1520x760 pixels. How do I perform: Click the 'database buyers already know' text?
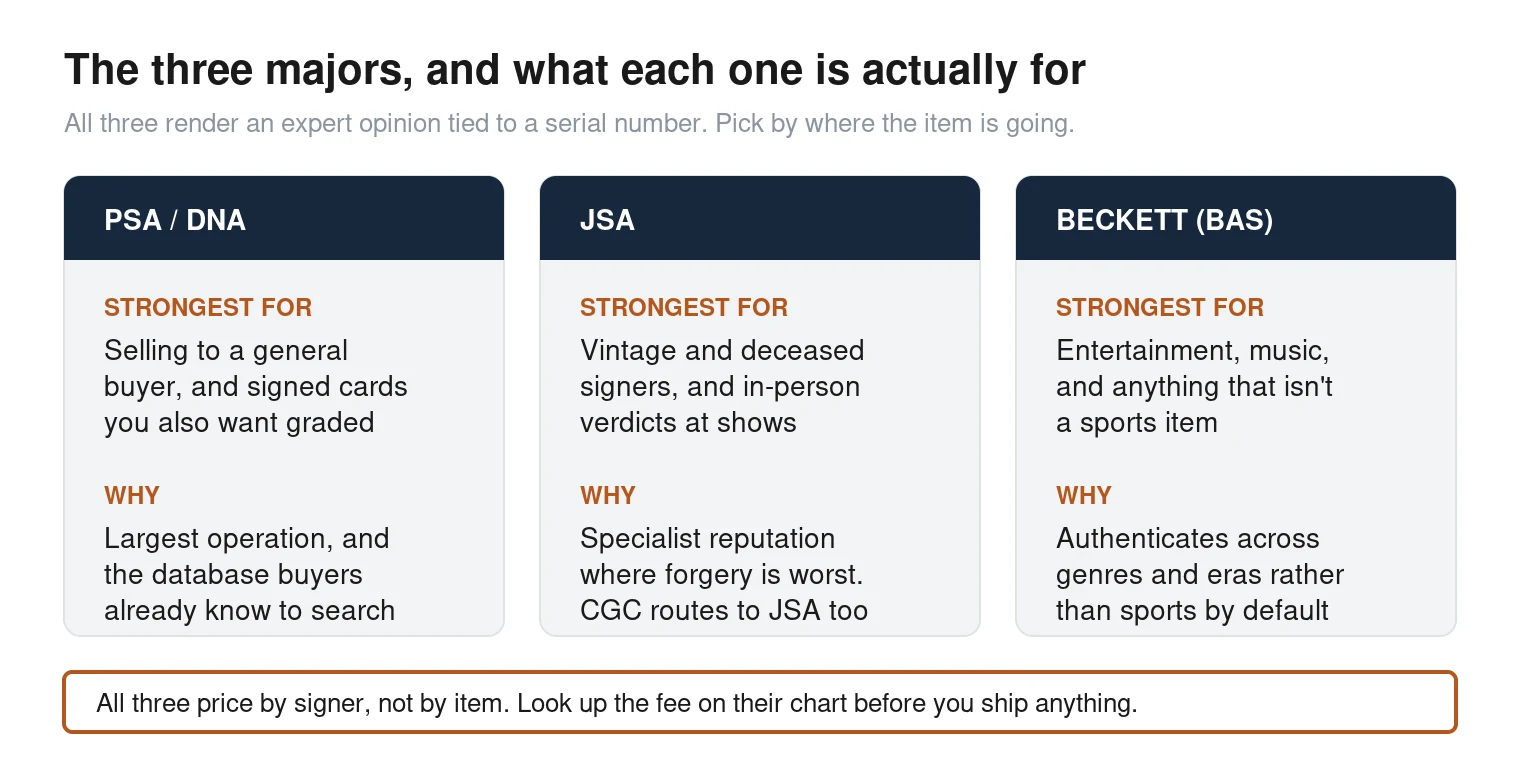(249, 593)
